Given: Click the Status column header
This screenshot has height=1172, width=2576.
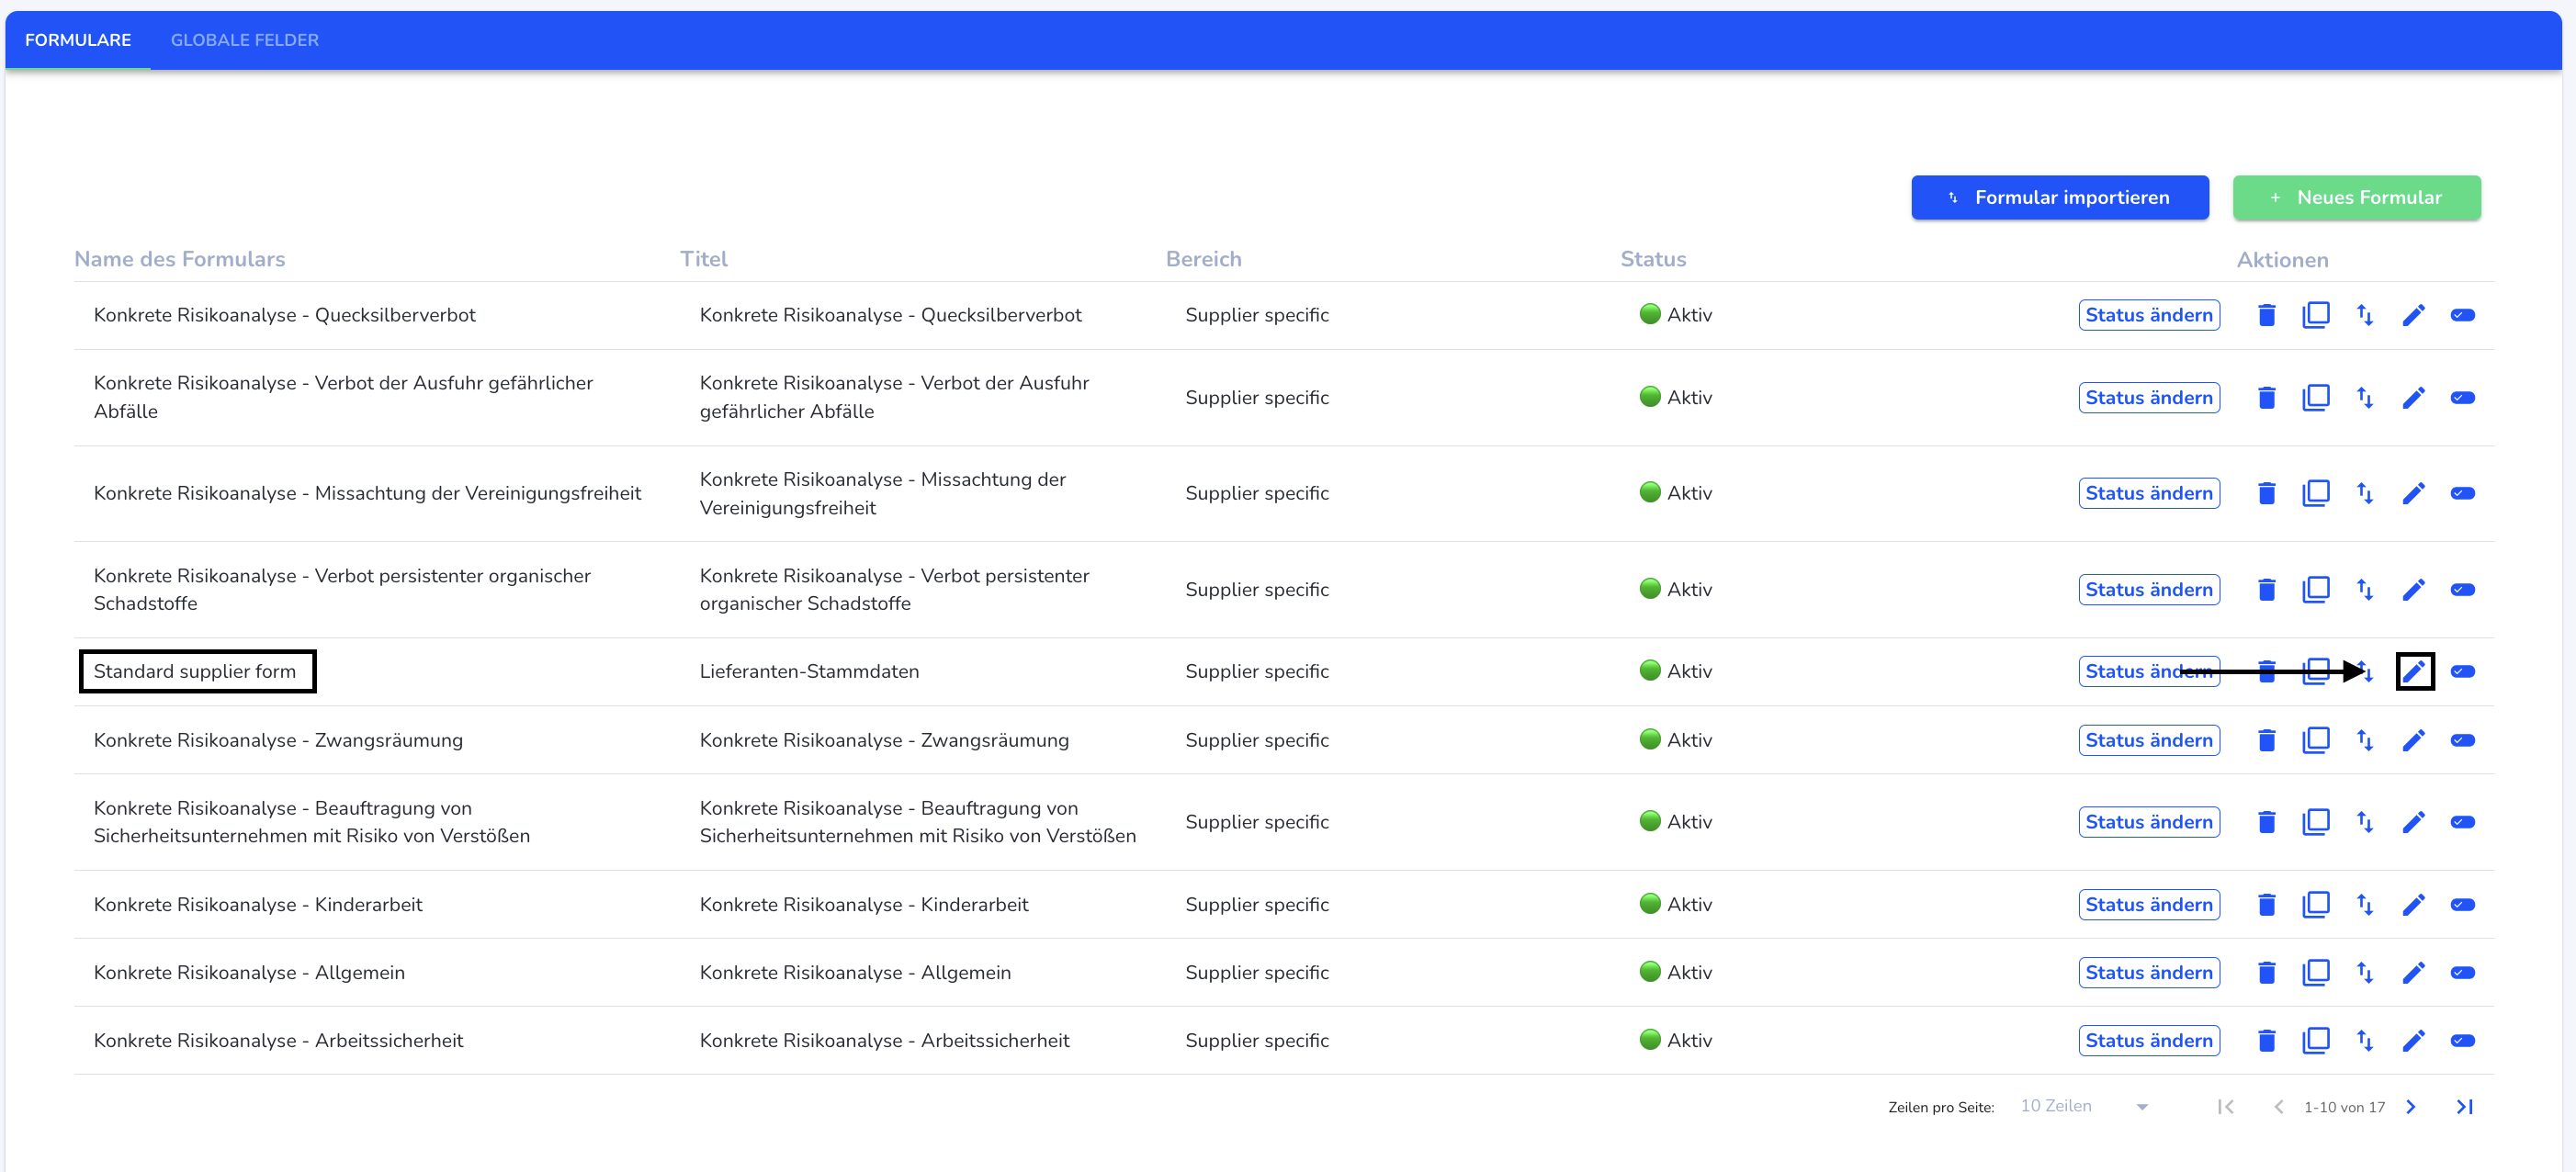Looking at the screenshot, I should pos(1653,259).
